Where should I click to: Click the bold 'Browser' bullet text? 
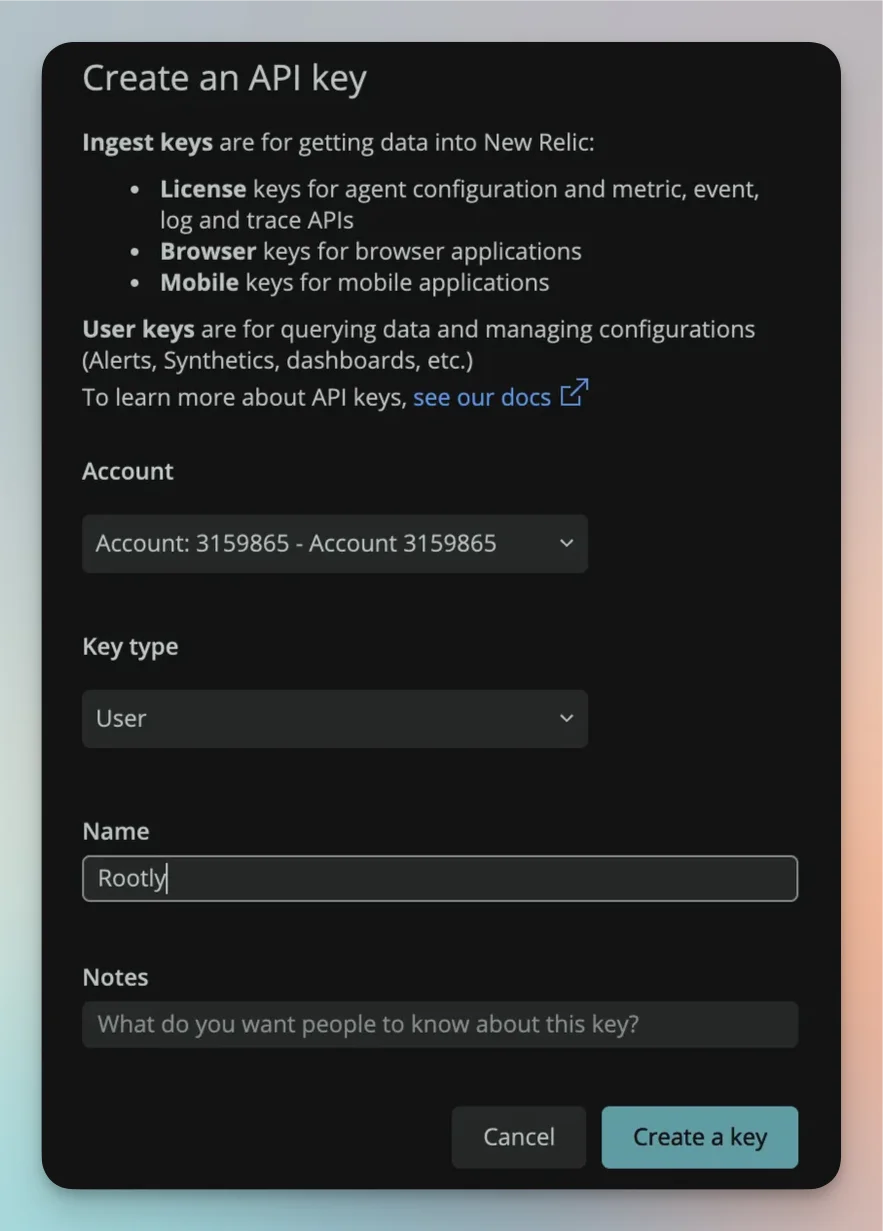coord(208,251)
